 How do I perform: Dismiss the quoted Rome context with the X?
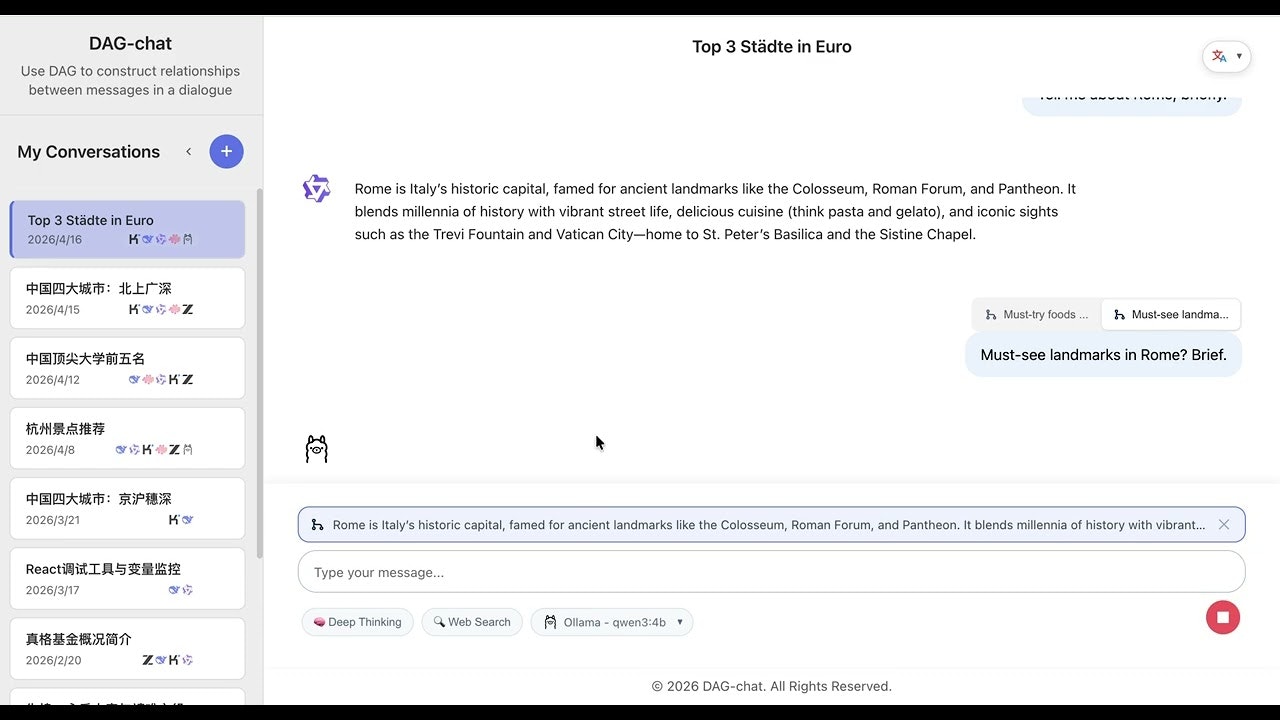pyautogui.click(x=1223, y=524)
